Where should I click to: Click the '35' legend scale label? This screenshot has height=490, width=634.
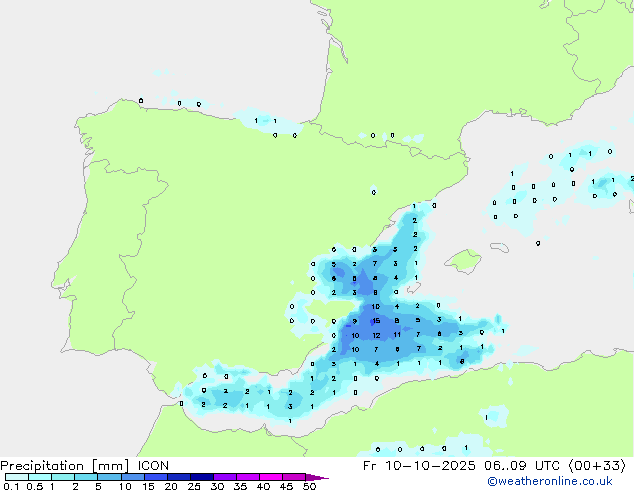[240, 486]
